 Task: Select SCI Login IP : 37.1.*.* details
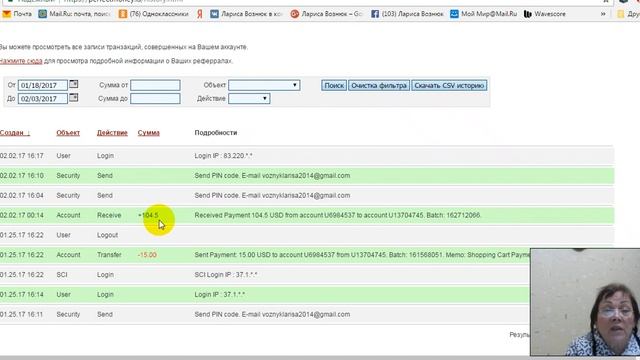[x=226, y=275]
